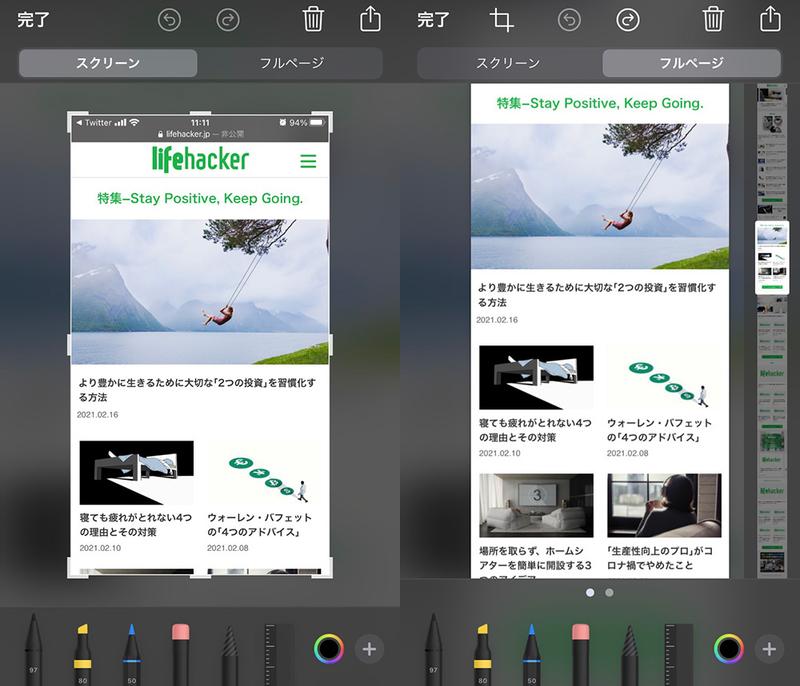Tap Warren Buffett article thumbnail, right preview
Screen dimensions: 800x686
pos(664,377)
